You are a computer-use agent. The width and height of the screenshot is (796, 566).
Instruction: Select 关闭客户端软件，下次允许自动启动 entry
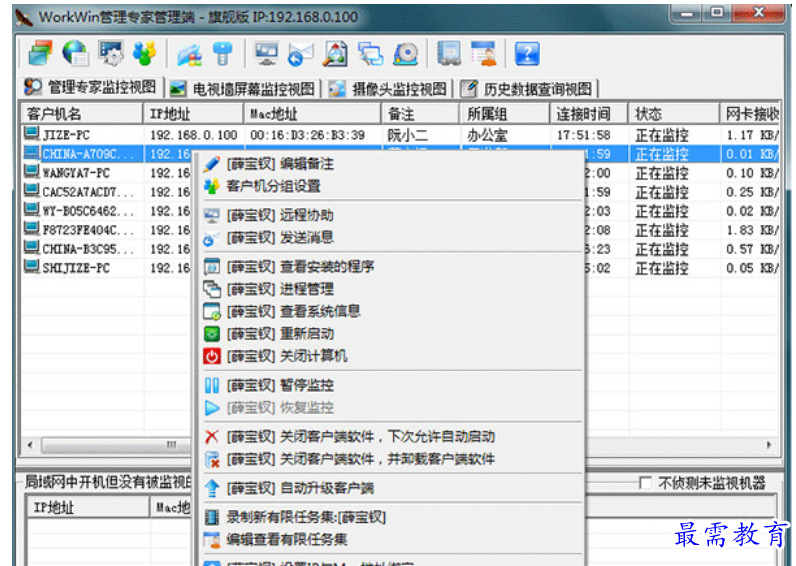[x=388, y=437]
